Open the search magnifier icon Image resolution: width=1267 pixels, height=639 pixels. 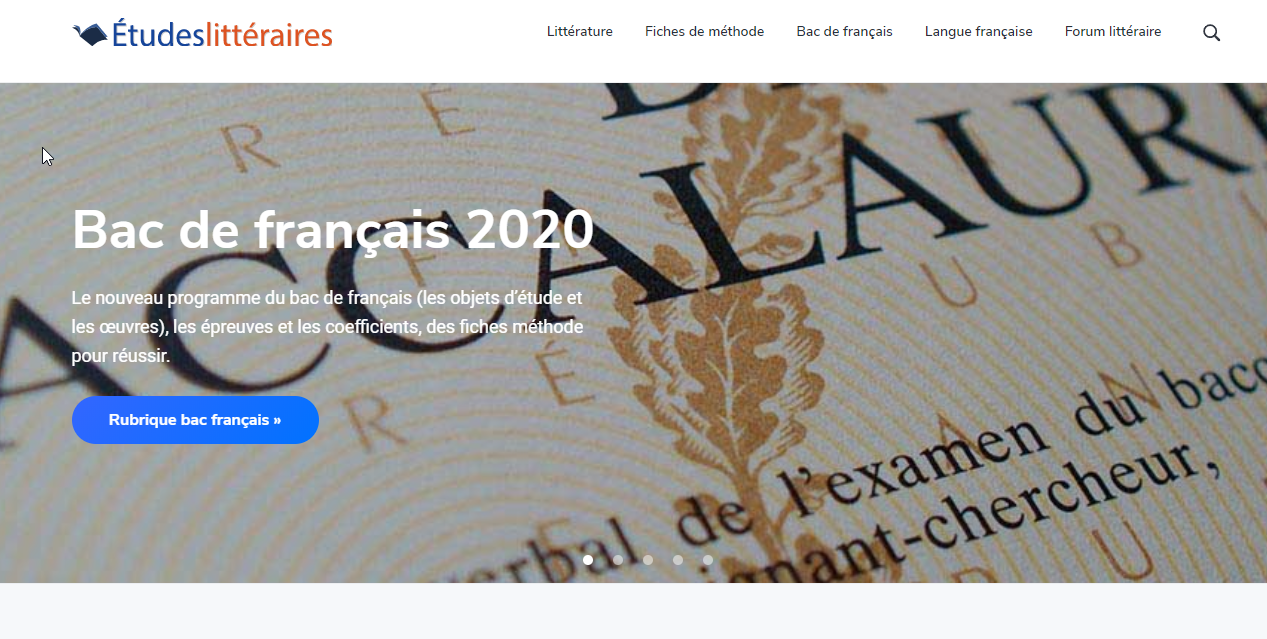pyautogui.click(x=1211, y=32)
